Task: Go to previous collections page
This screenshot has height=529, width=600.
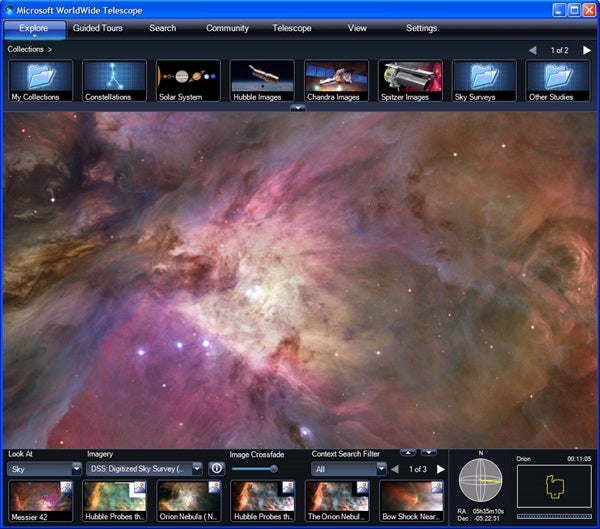Action: (x=532, y=50)
